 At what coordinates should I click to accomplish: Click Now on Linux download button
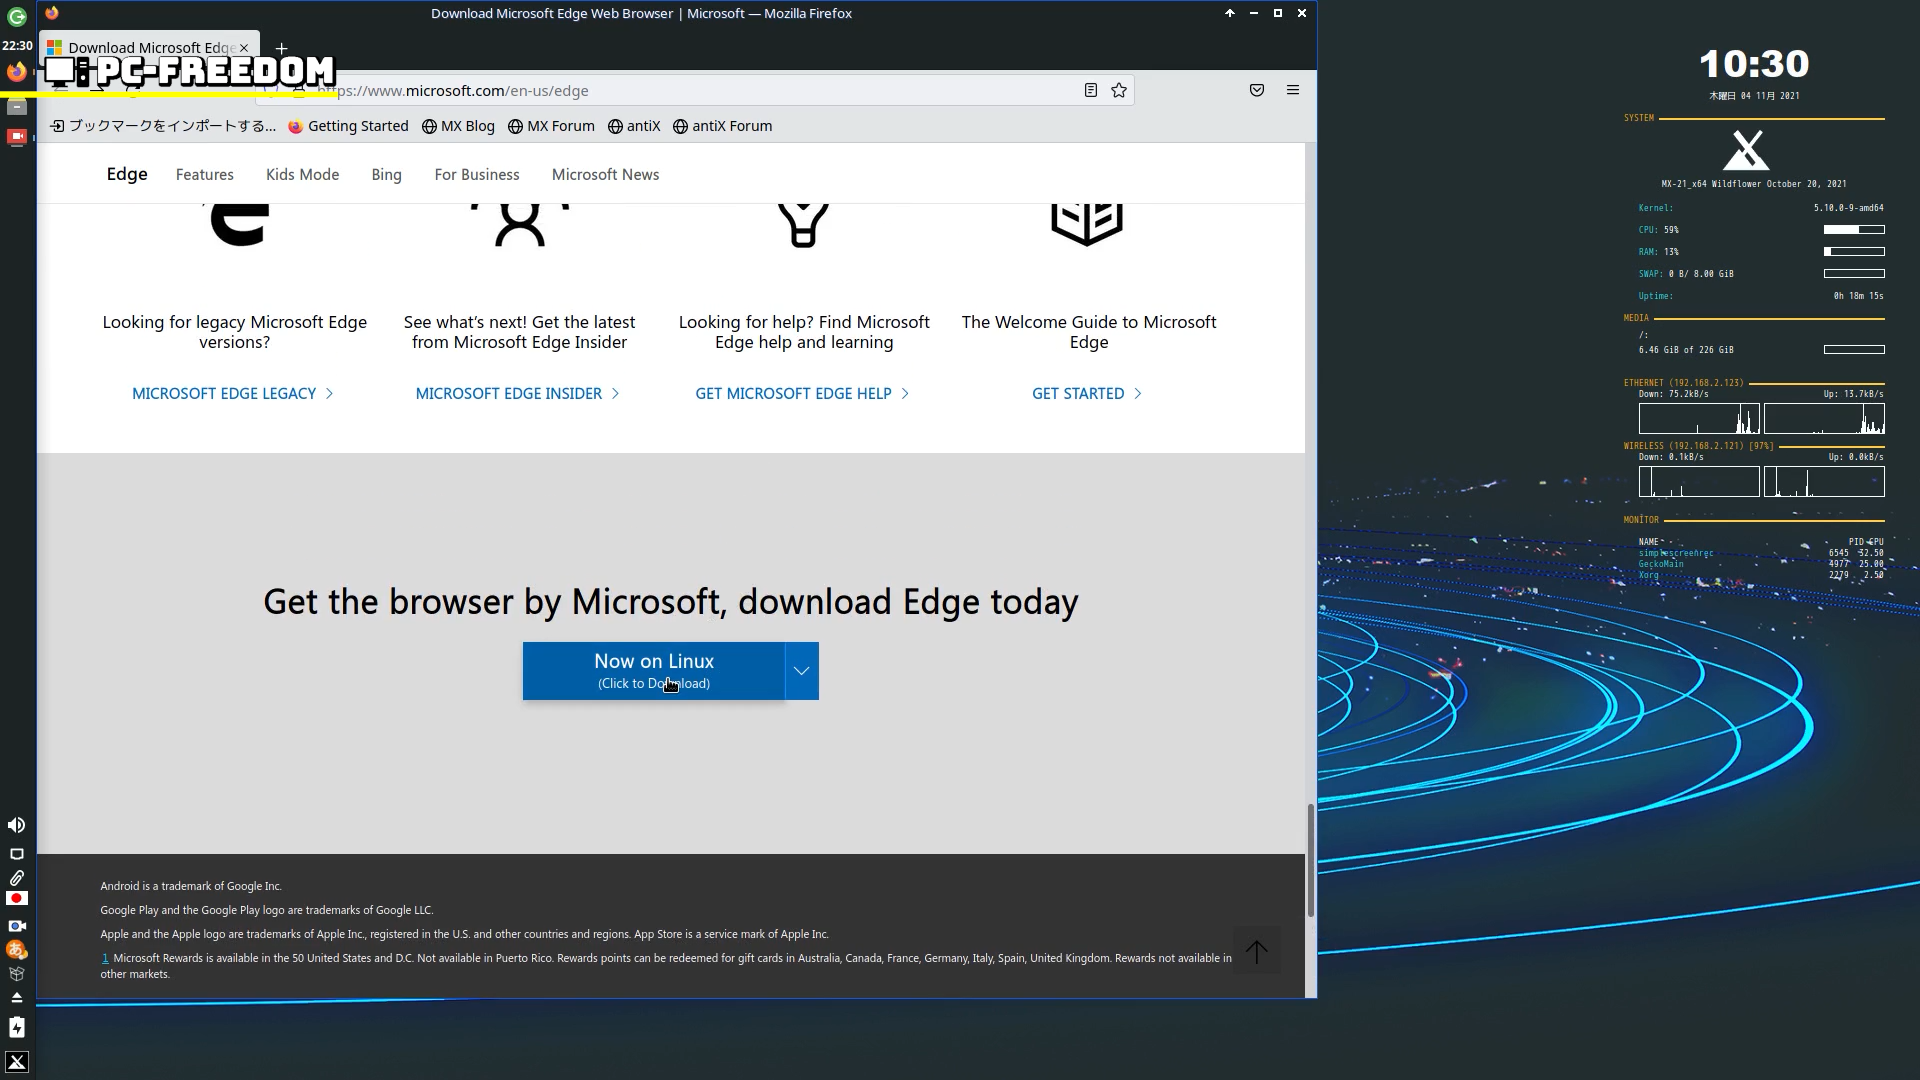[653, 671]
